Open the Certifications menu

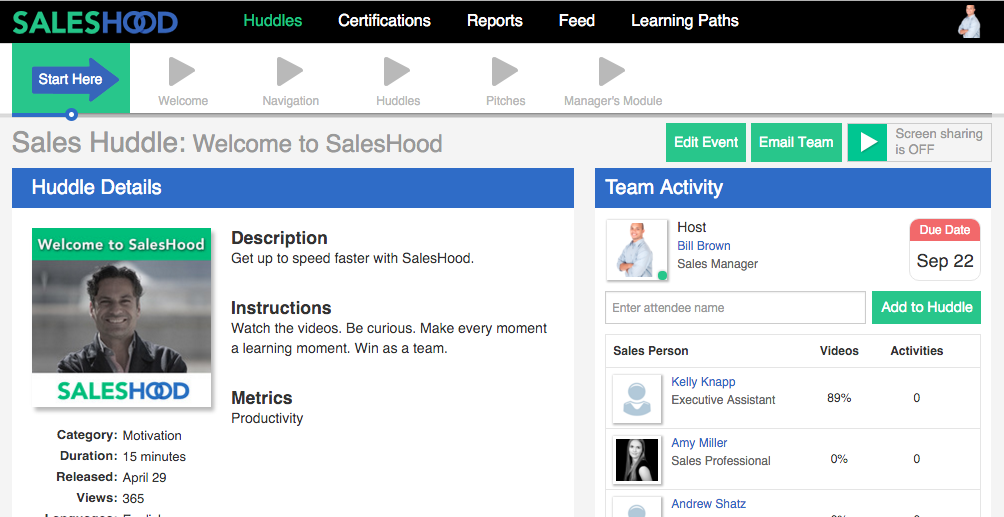[384, 21]
